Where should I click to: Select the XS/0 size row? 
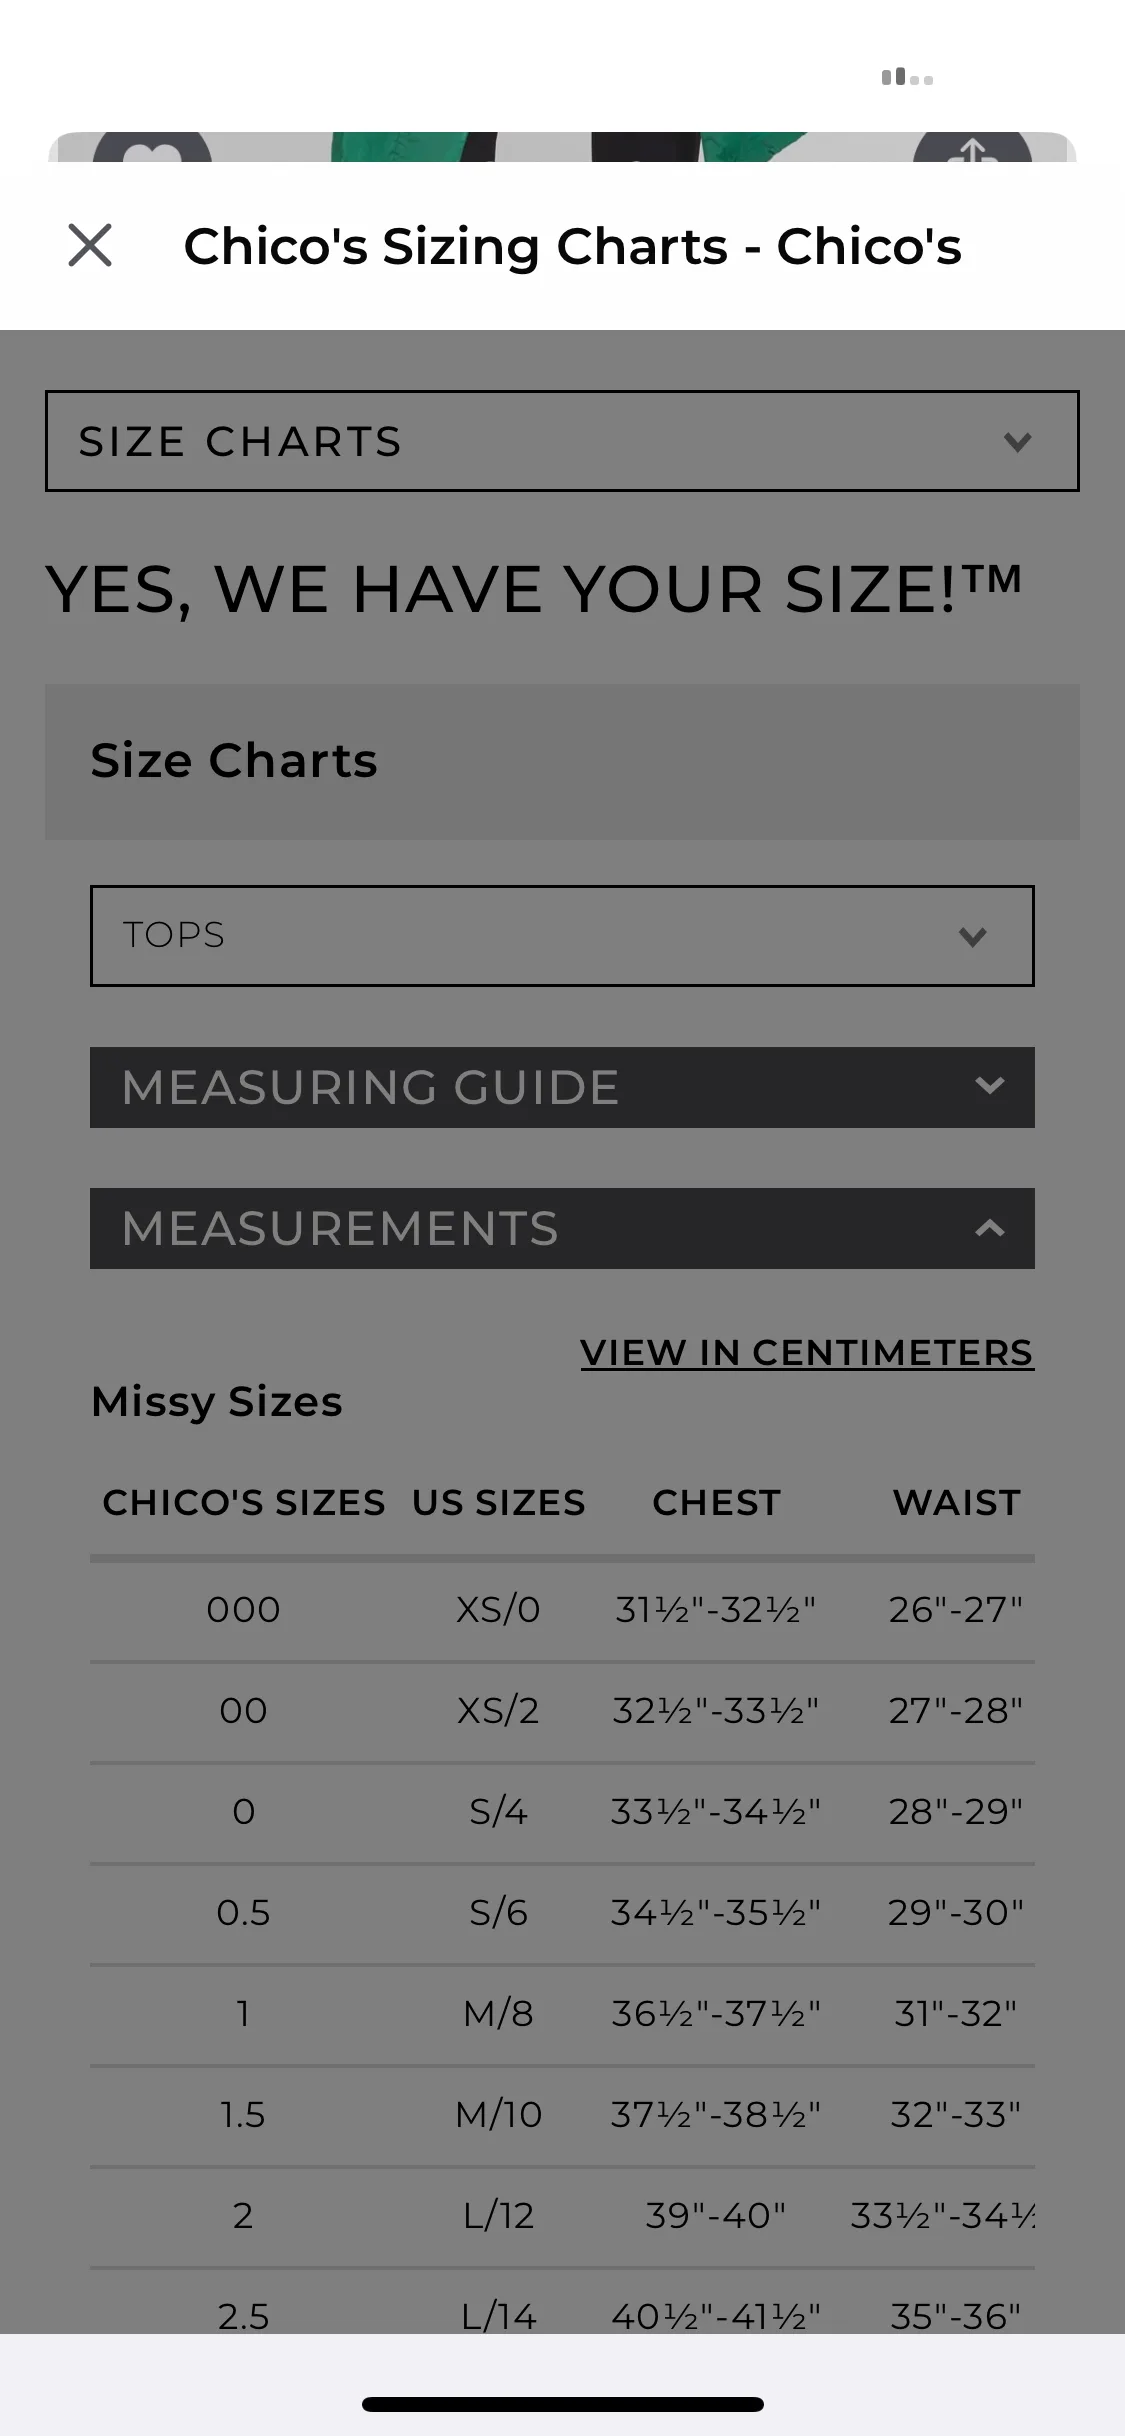click(x=562, y=1610)
